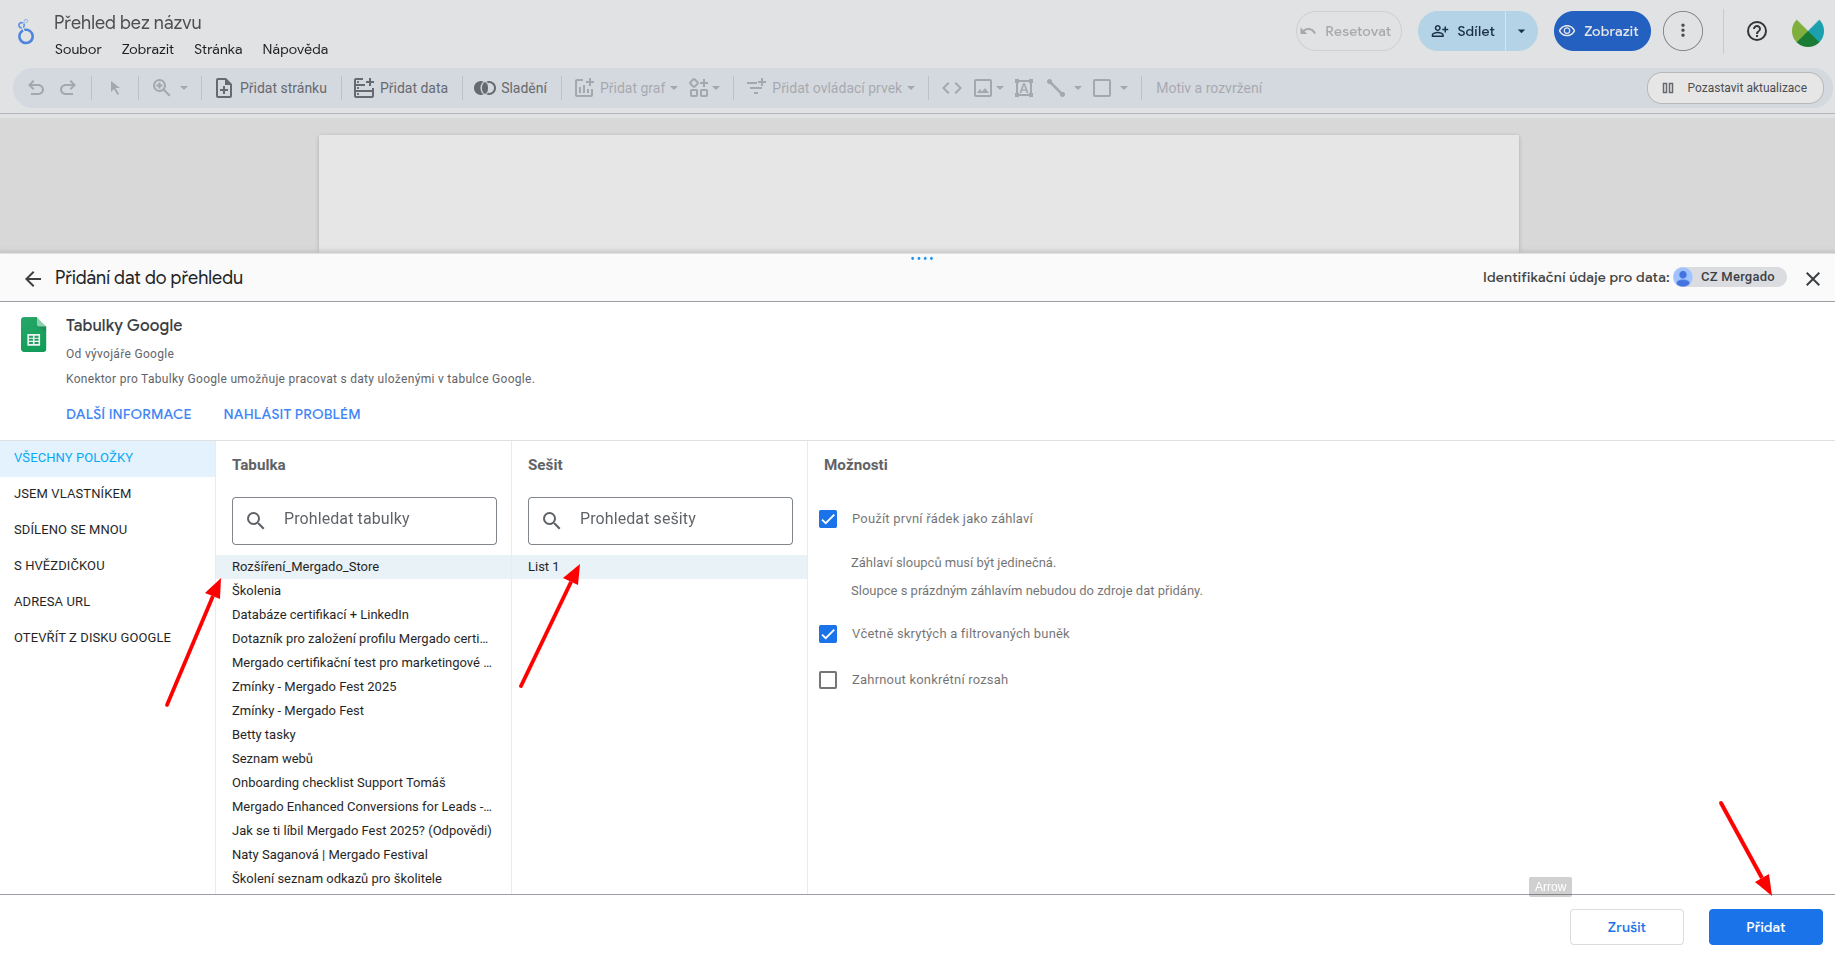Select Onboarding checklist Support Tomáš

364,783
